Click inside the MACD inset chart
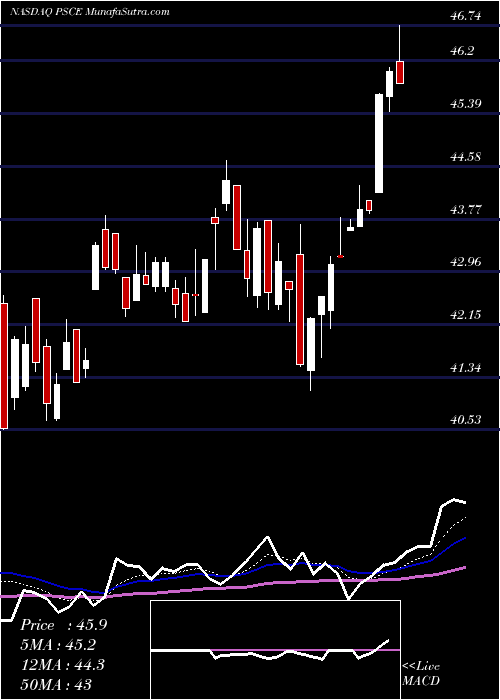Image resolution: width=500 pixels, height=700 pixels. 275,650
